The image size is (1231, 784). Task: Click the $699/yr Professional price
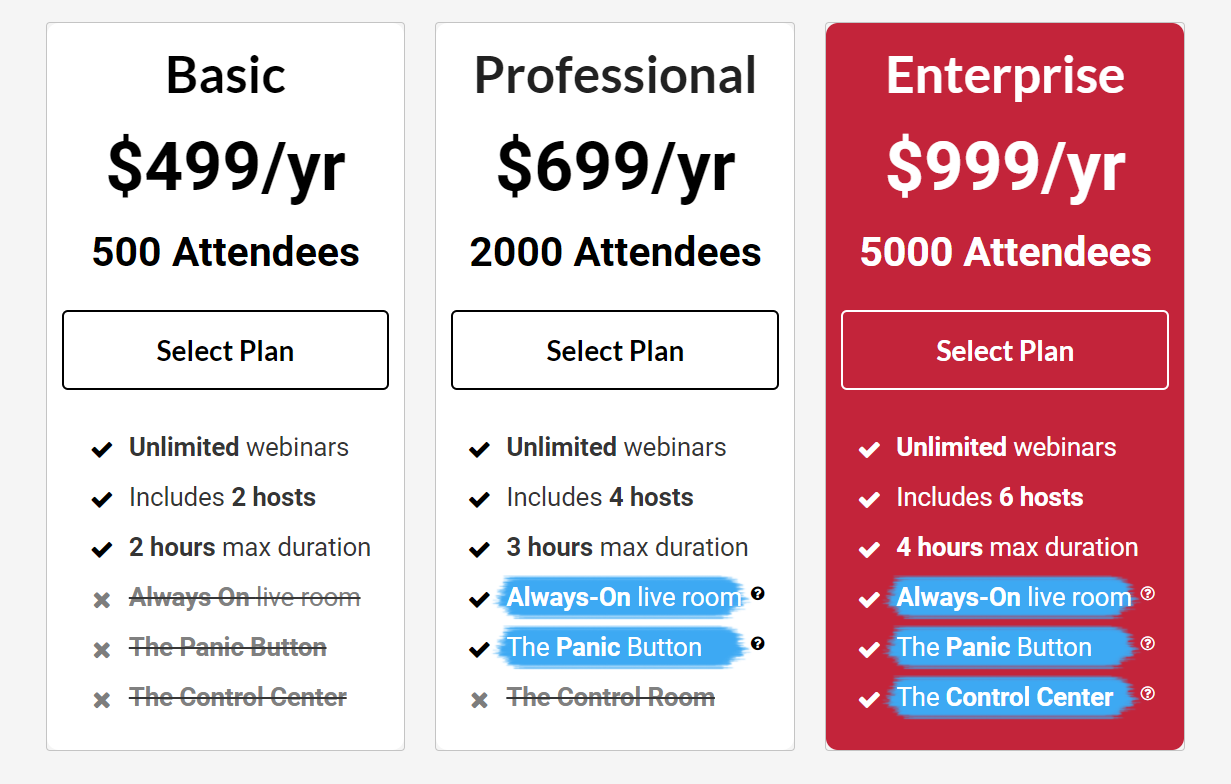615,166
